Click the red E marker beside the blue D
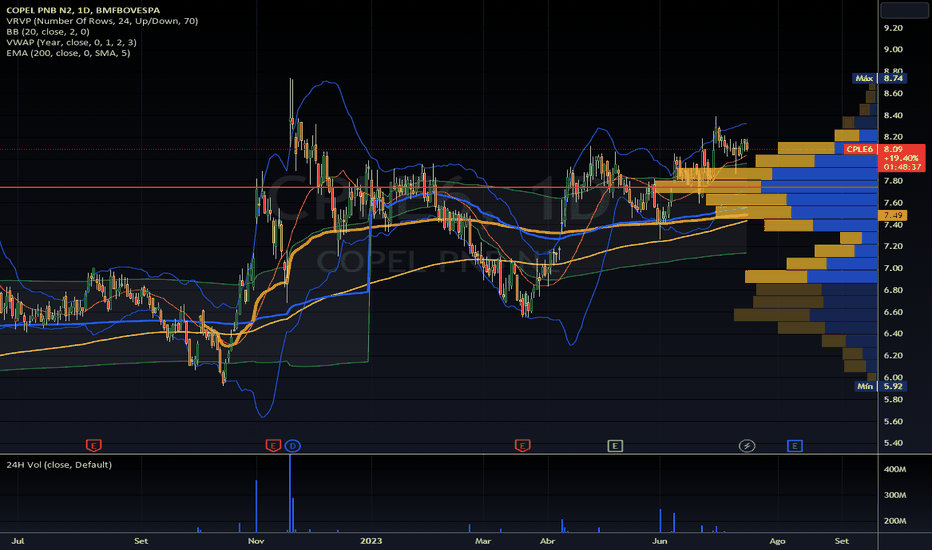 pyautogui.click(x=273, y=445)
